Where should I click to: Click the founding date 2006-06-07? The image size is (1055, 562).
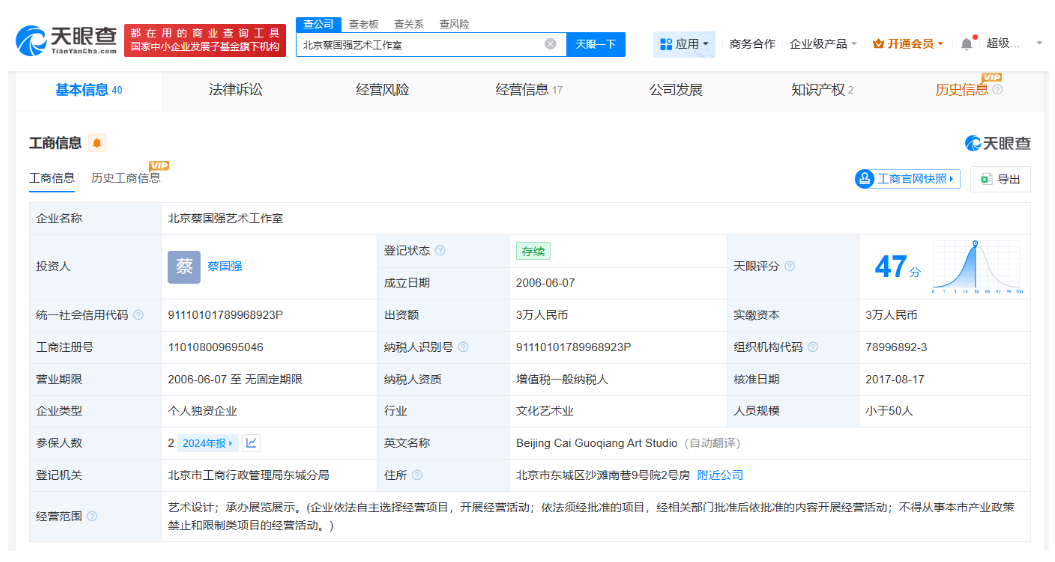pos(546,283)
